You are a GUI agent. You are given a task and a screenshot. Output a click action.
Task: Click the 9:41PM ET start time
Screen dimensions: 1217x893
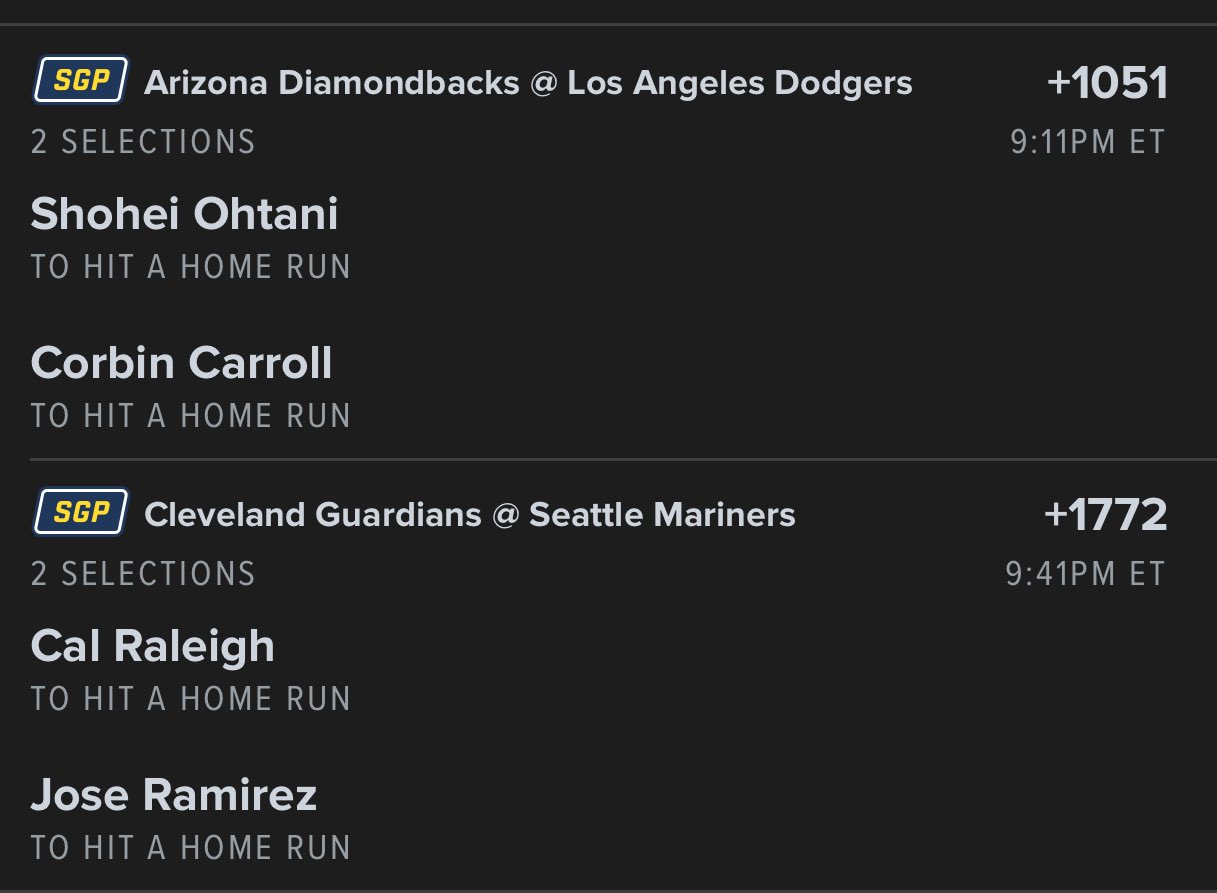[x=1086, y=574]
